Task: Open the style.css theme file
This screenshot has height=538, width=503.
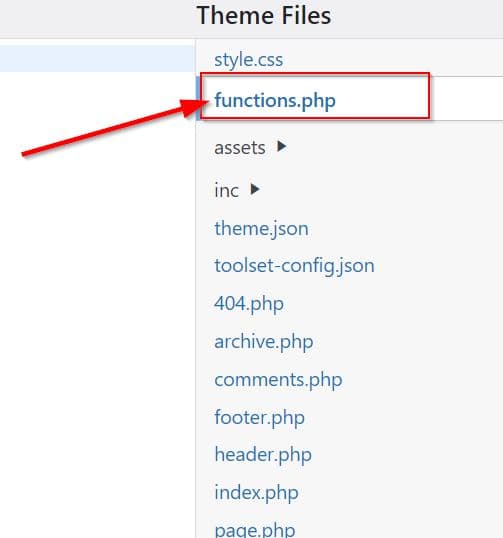Action: [248, 60]
